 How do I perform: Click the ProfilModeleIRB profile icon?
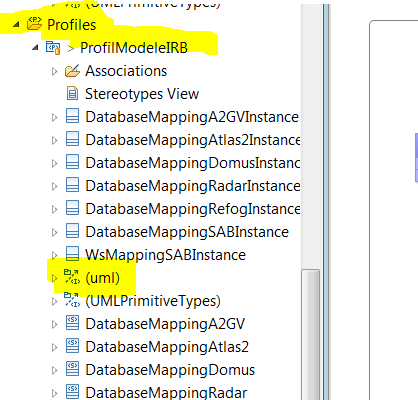[x=53, y=48]
